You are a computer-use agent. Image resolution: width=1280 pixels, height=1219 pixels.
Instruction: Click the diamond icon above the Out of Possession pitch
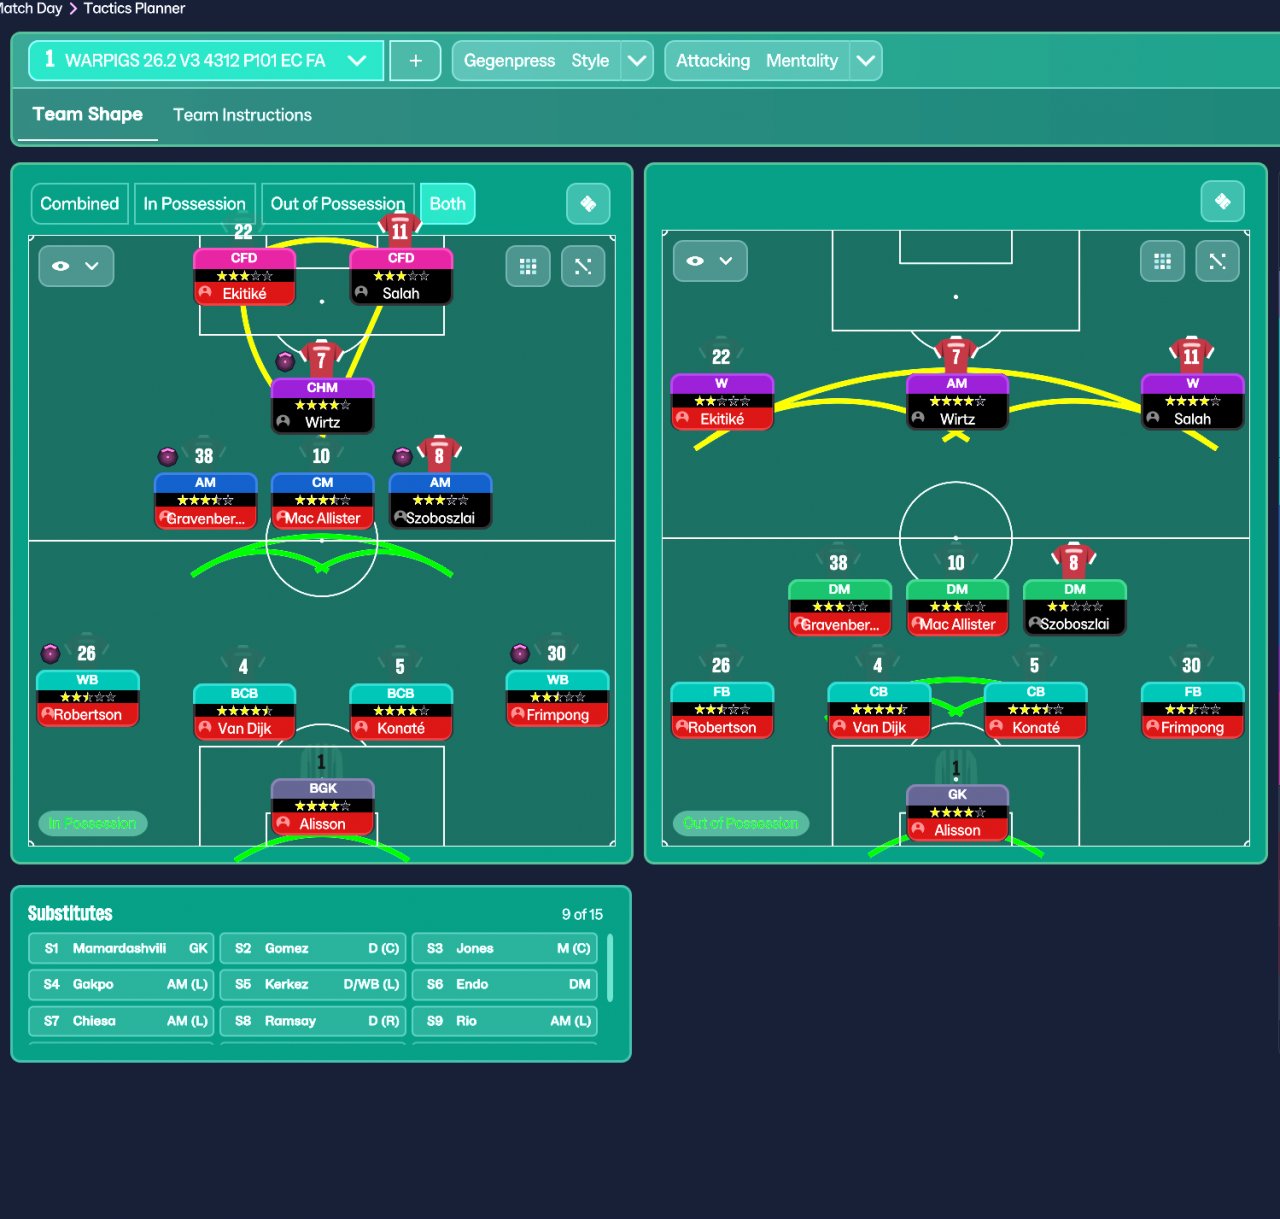1222,201
